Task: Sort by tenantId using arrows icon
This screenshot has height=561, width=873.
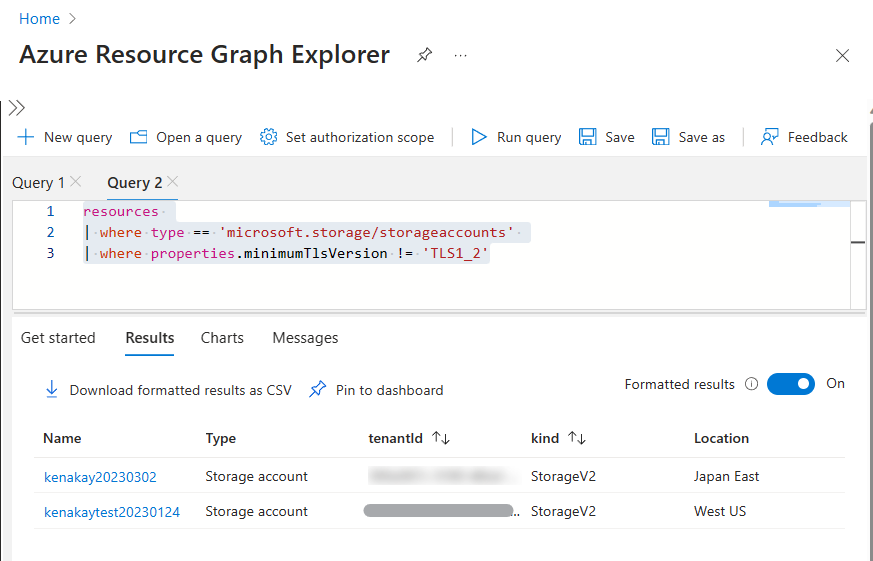Action: coord(441,439)
